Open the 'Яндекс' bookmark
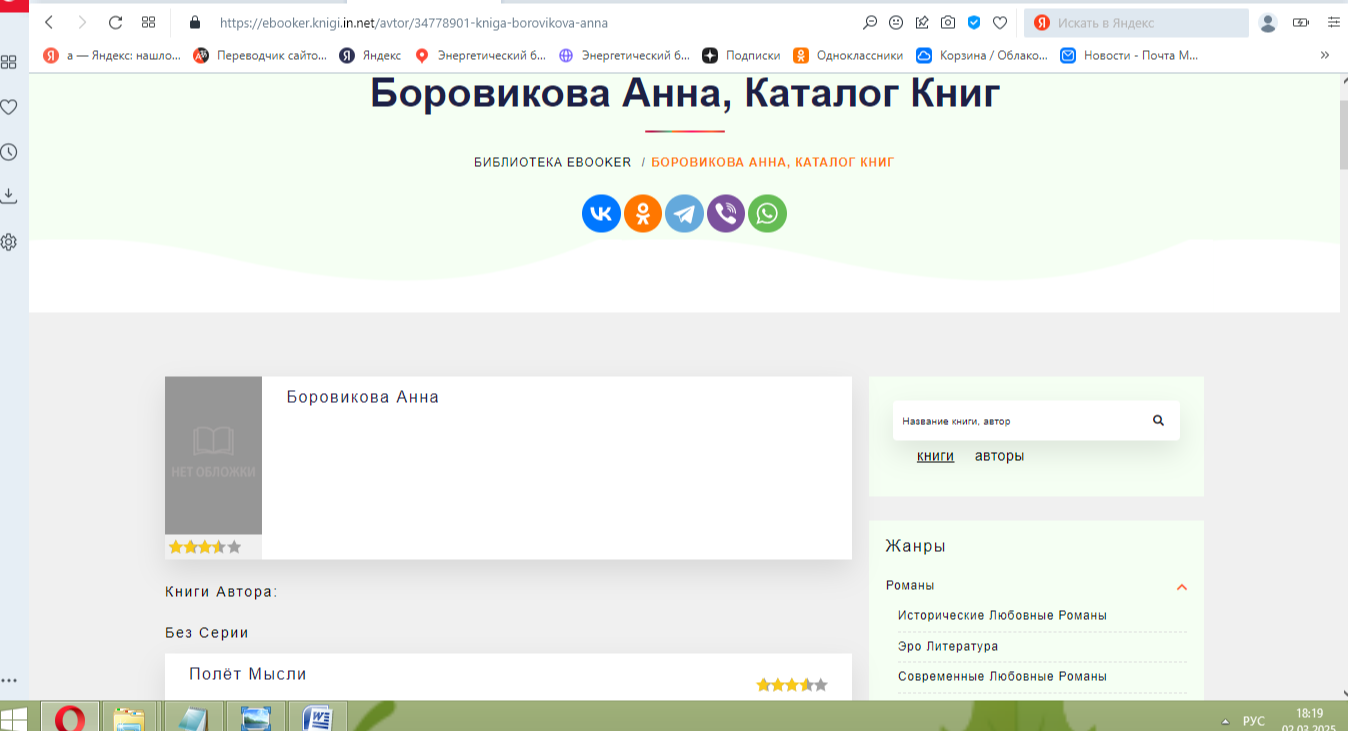Image resolution: width=1348 pixels, height=731 pixels. pos(370,55)
